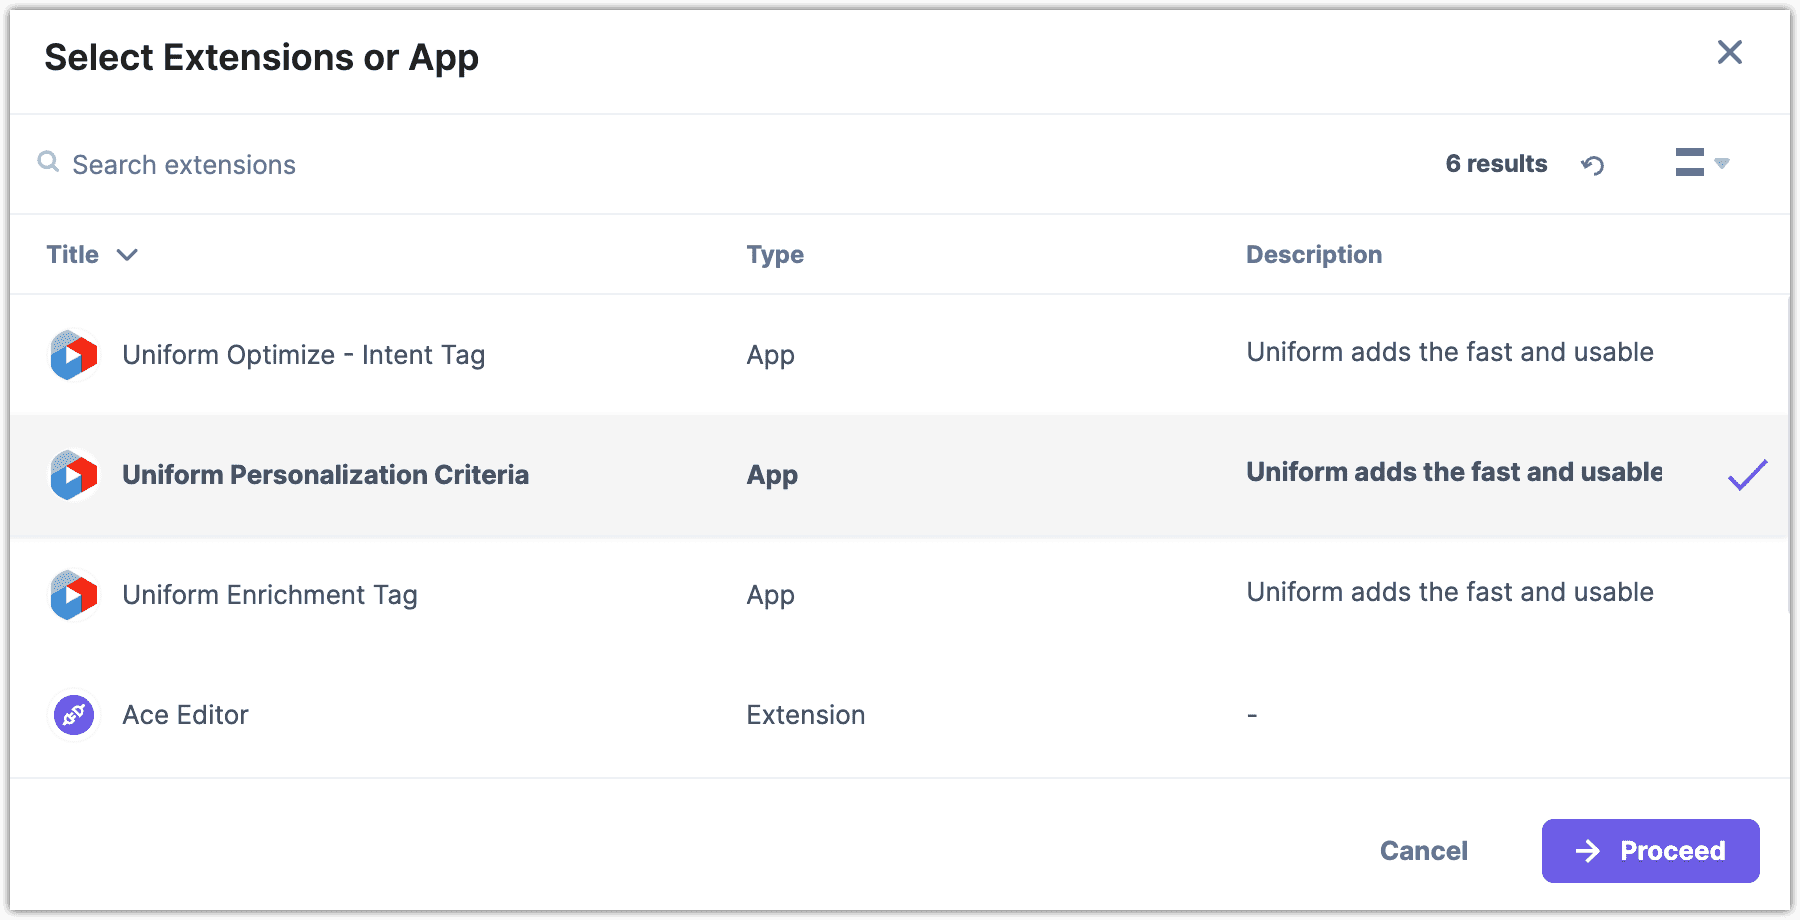The width and height of the screenshot is (1800, 920).
Task: Open the Title sort chevron
Action: click(x=128, y=255)
